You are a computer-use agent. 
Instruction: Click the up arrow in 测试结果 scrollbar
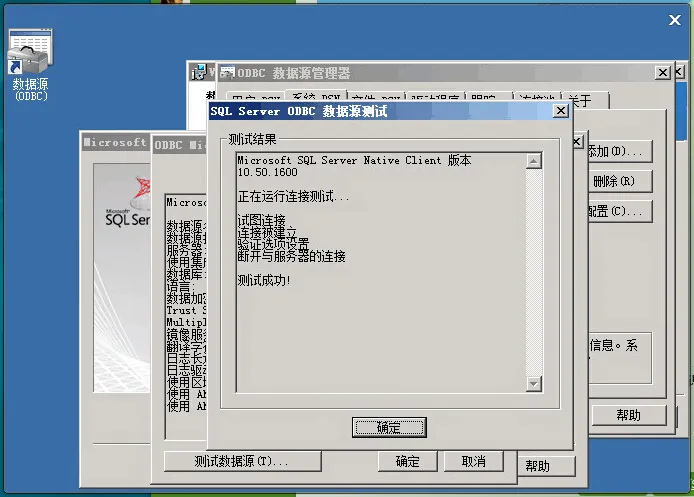point(534,161)
